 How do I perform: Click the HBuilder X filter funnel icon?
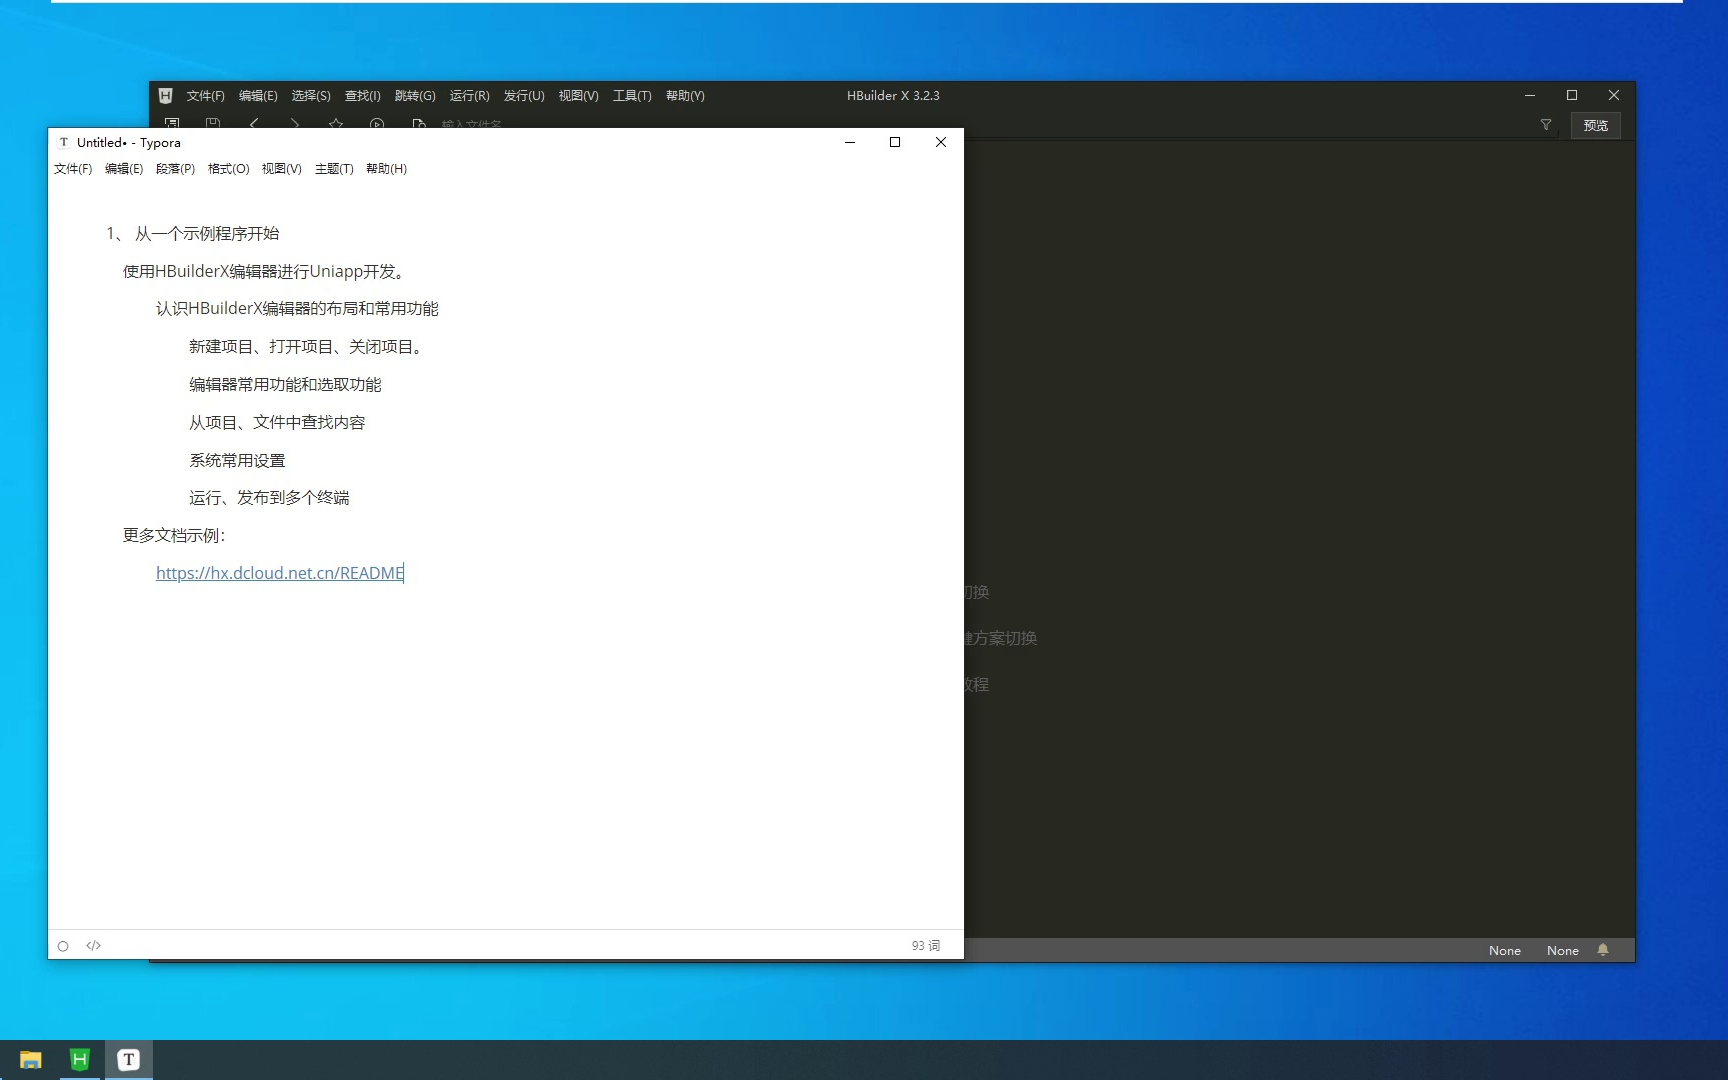pos(1546,125)
